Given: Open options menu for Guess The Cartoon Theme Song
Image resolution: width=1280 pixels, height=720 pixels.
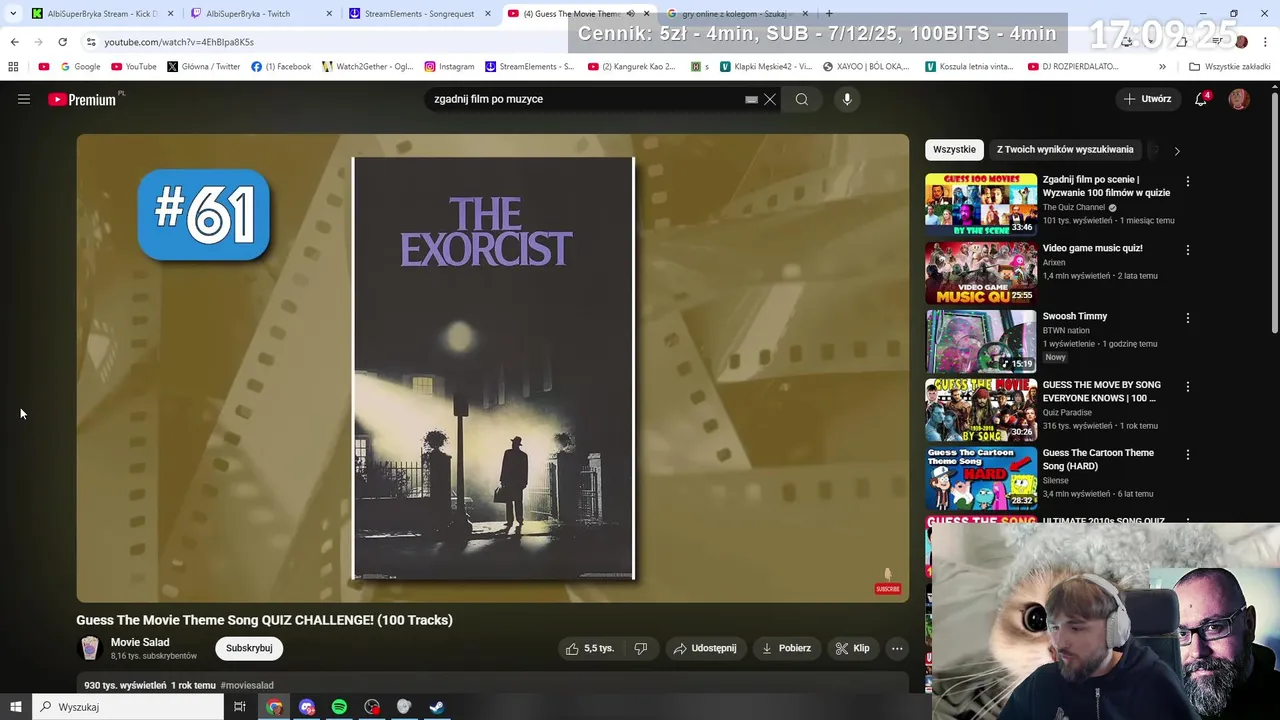Looking at the screenshot, I should tap(1188, 454).
